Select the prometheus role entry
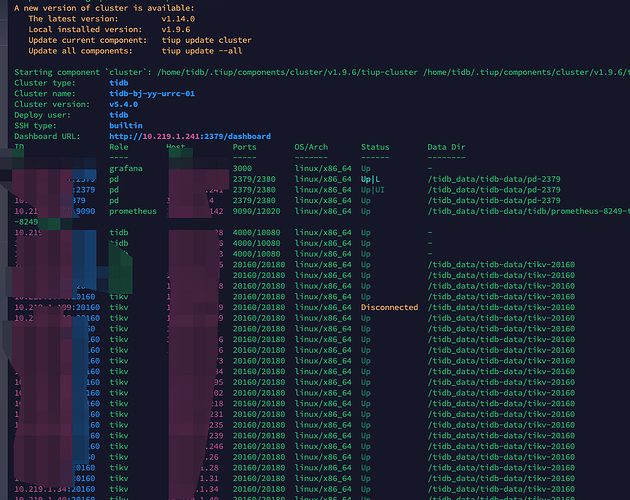 [133, 211]
